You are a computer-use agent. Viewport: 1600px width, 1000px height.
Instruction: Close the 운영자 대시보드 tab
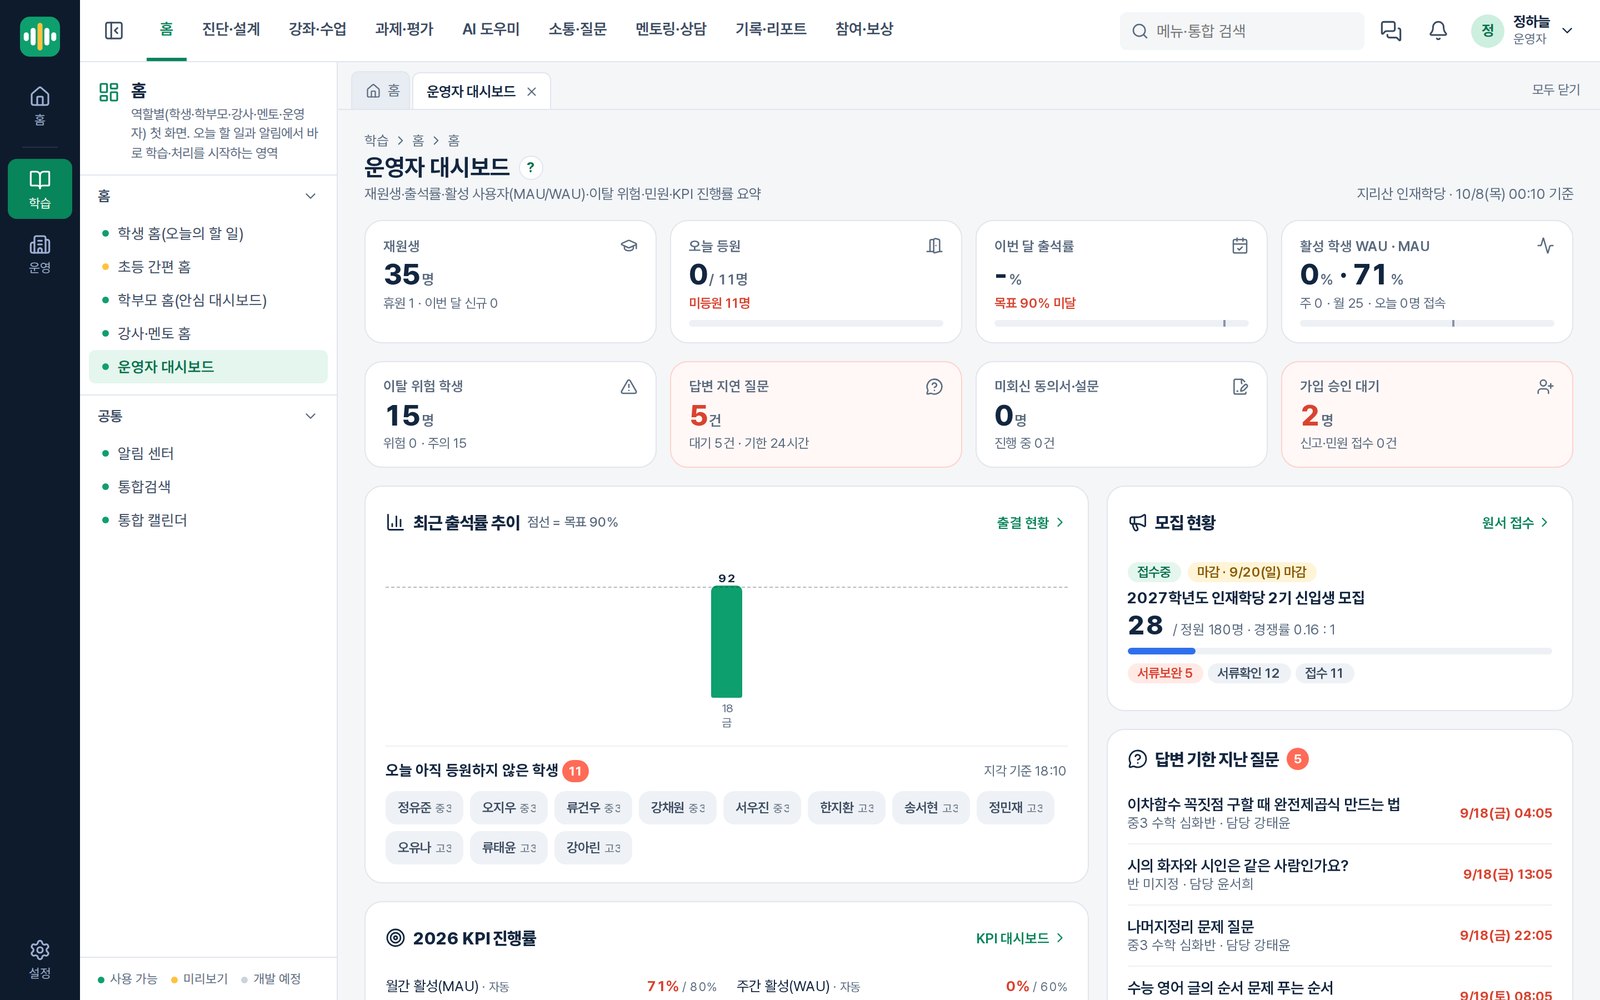531,92
